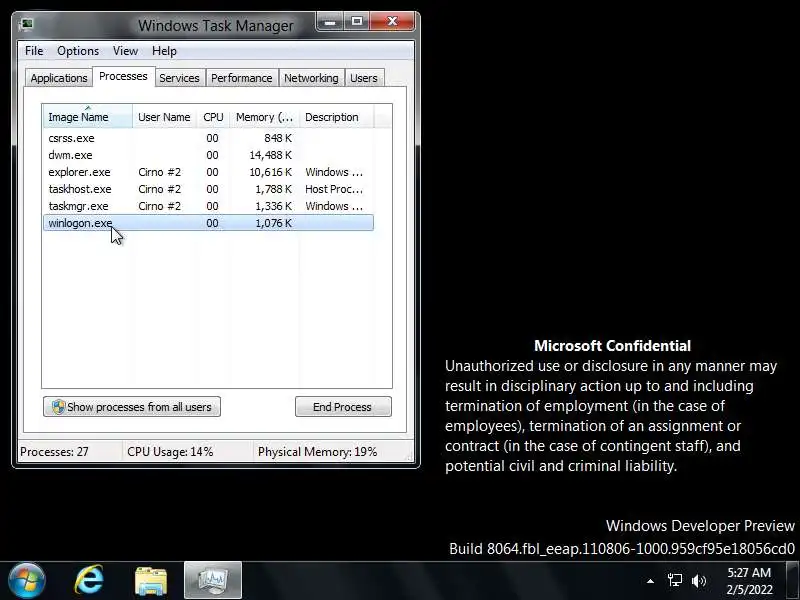Switch to the Applications tab
800x600 pixels.
pyautogui.click(x=59, y=78)
